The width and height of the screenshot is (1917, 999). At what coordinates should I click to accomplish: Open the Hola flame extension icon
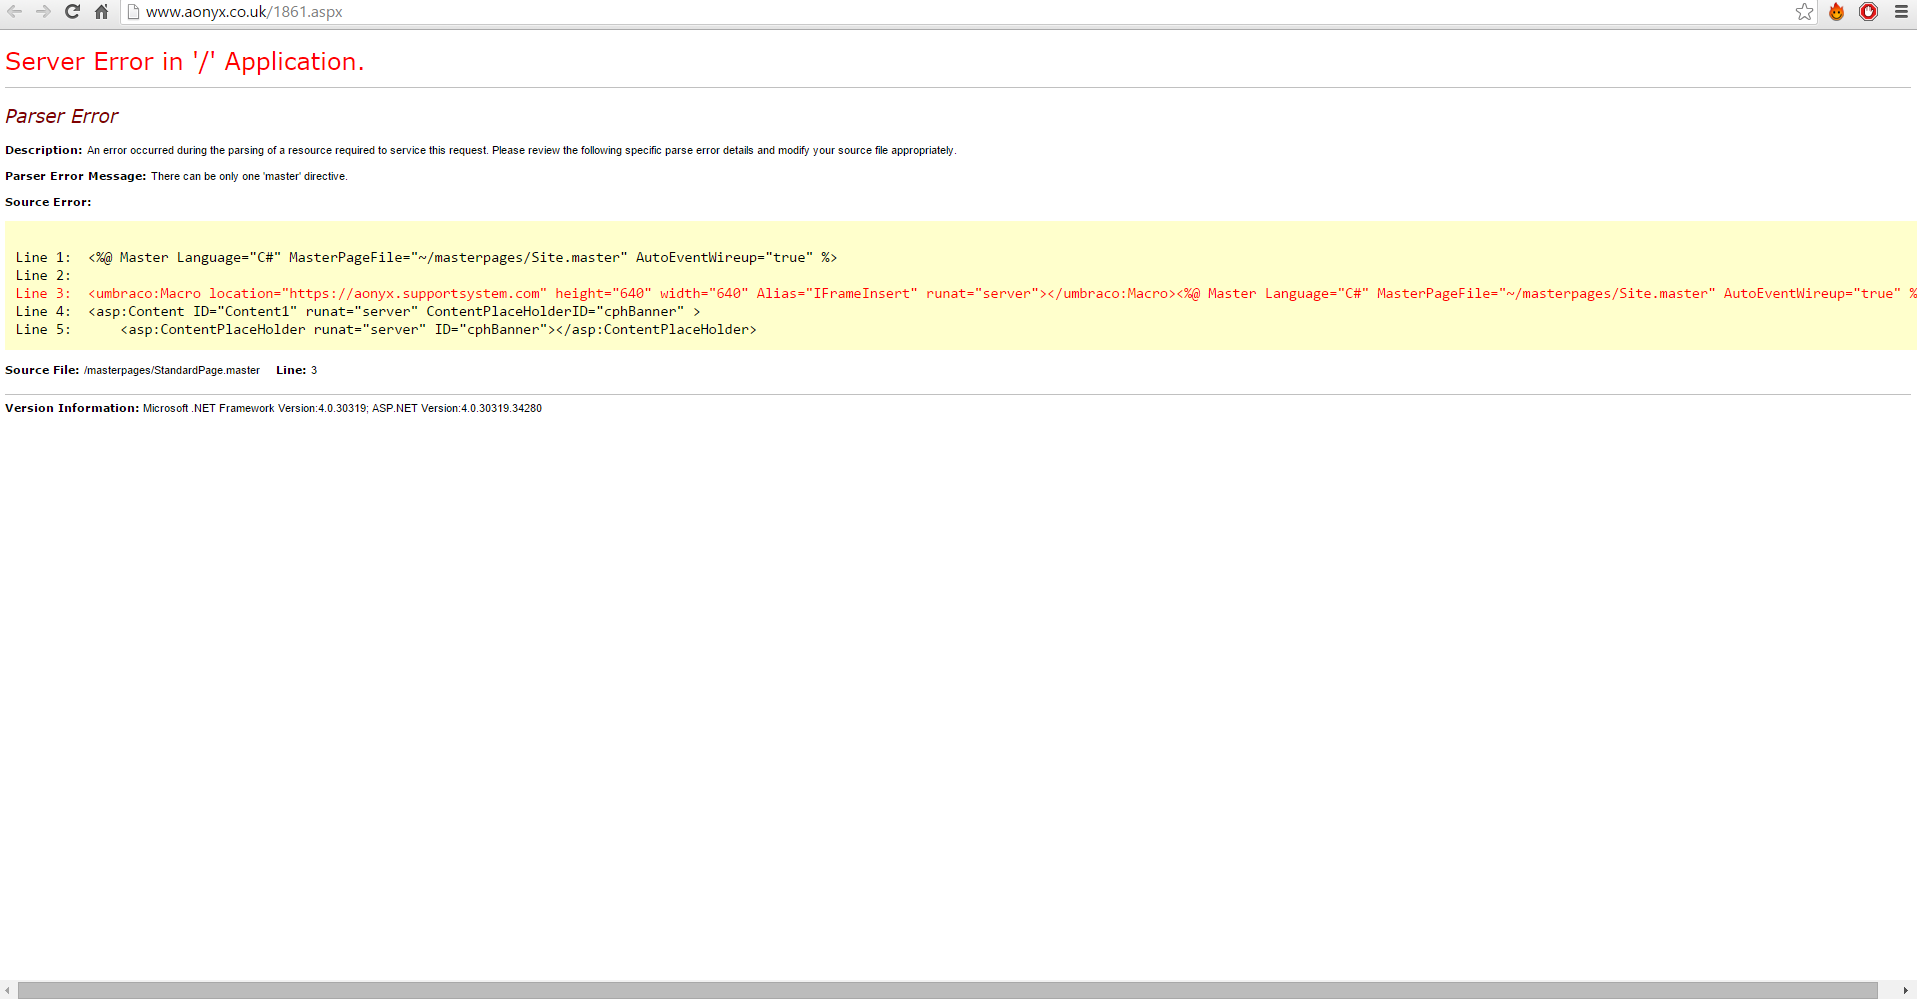[1836, 12]
